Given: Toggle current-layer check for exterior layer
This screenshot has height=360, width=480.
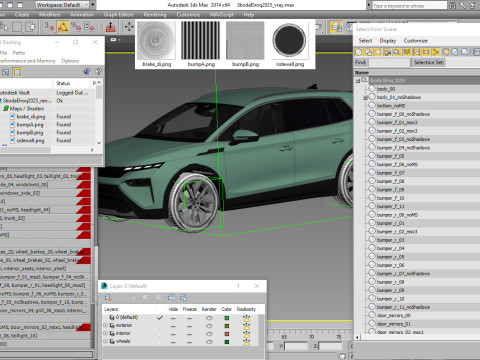Looking at the screenshot, I should [x=160, y=326].
